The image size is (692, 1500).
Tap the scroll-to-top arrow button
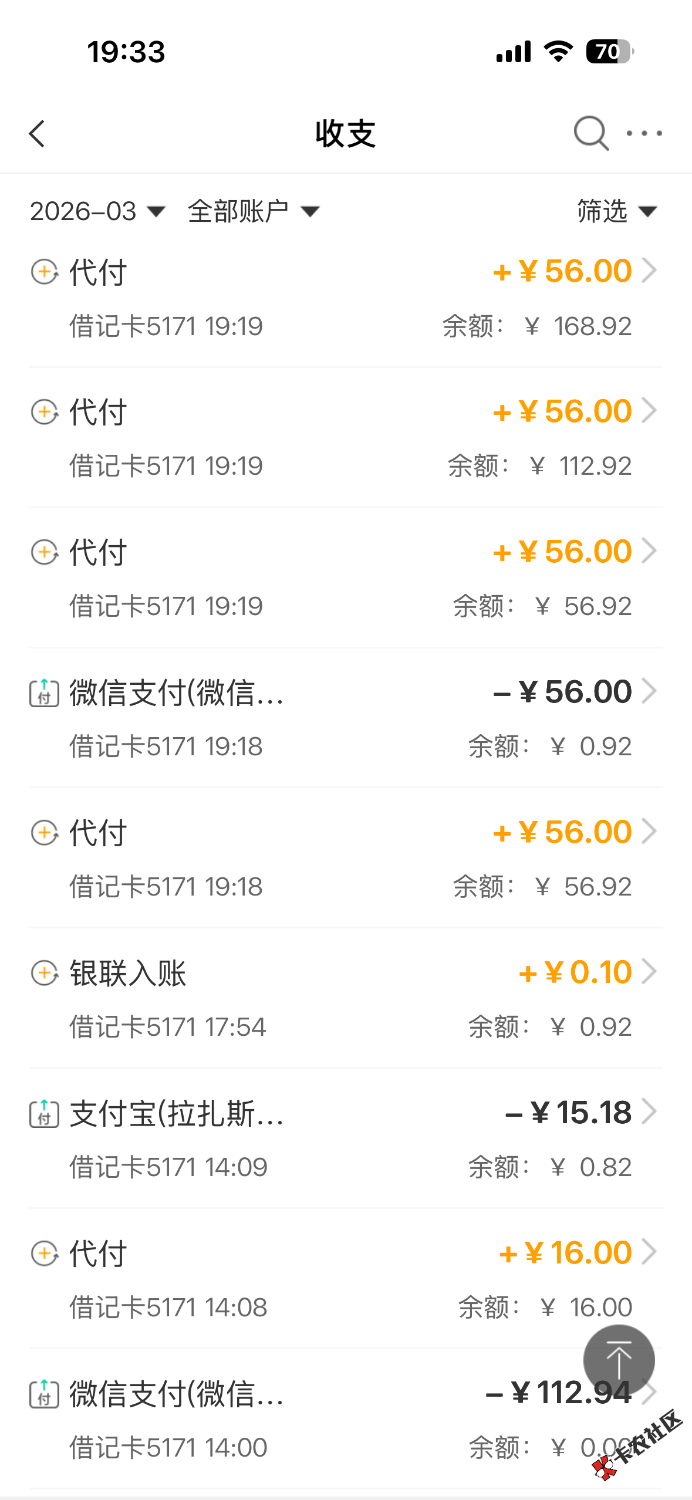pyautogui.click(x=619, y=1361)
